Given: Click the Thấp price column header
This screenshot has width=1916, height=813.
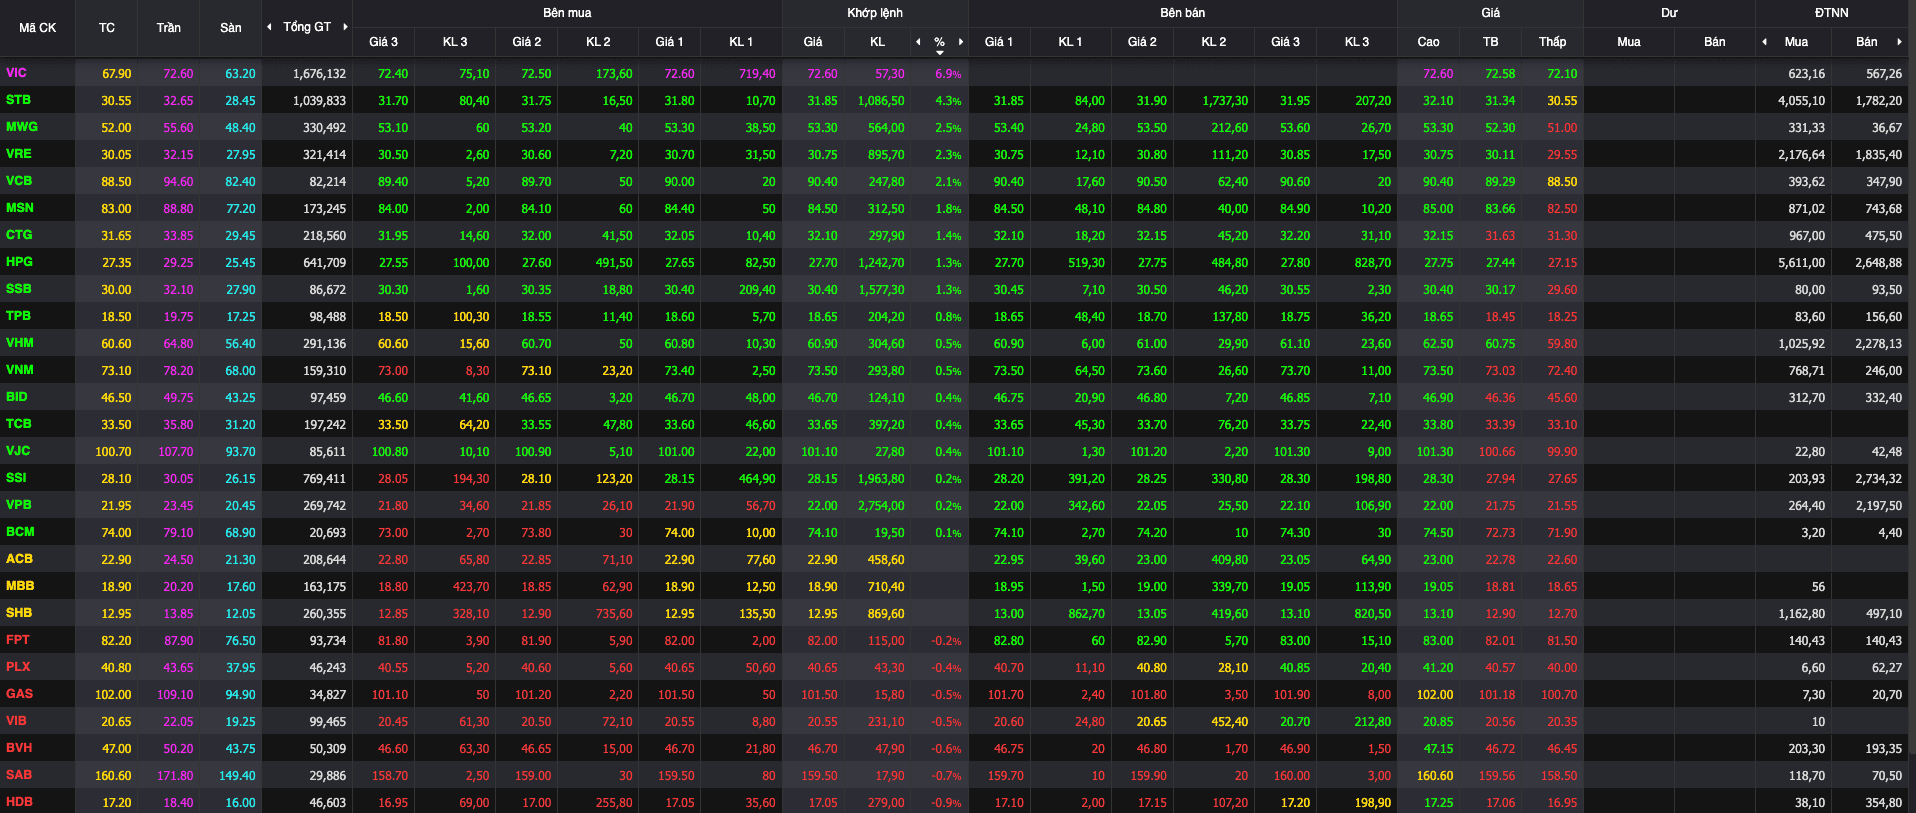Looking at the screenshot, I should tap(1552, 41).
